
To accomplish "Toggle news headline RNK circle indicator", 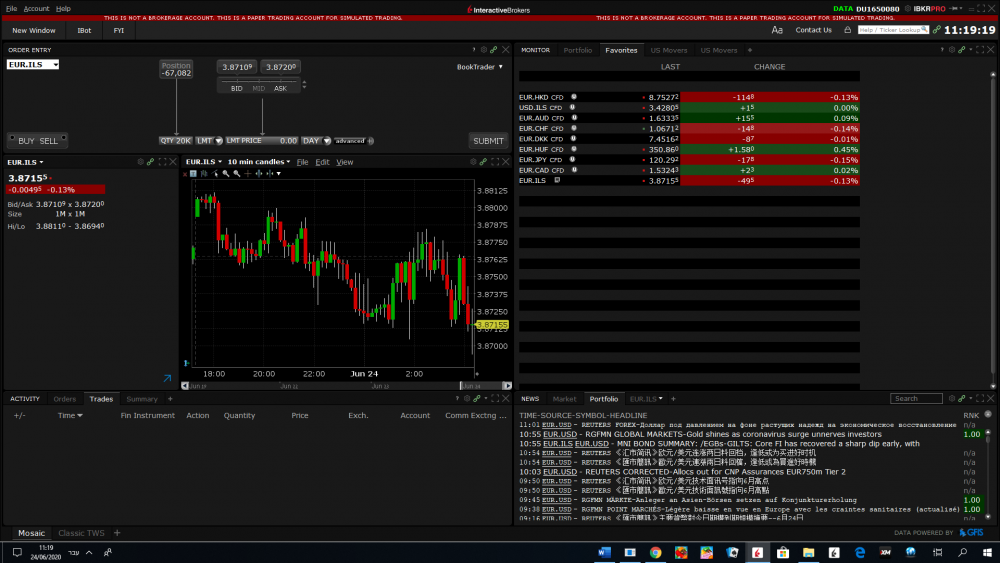I will 988,414.
